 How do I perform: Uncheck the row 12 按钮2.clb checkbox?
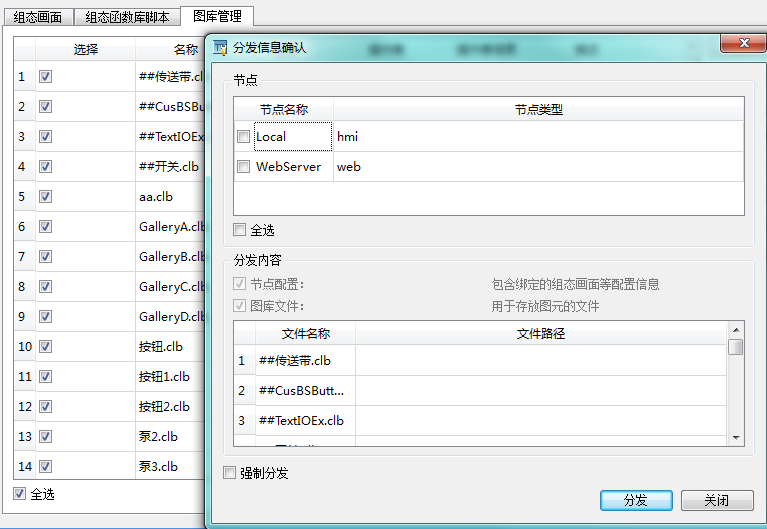point(45,407)
